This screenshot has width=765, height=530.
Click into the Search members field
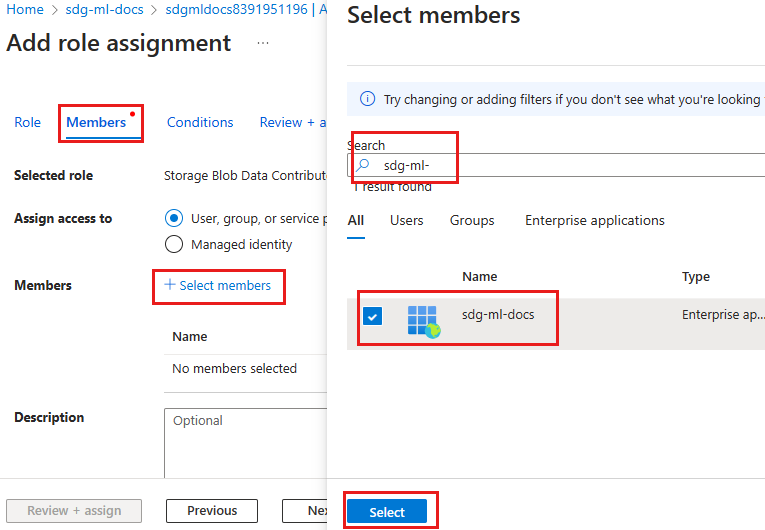coord(560,165)
